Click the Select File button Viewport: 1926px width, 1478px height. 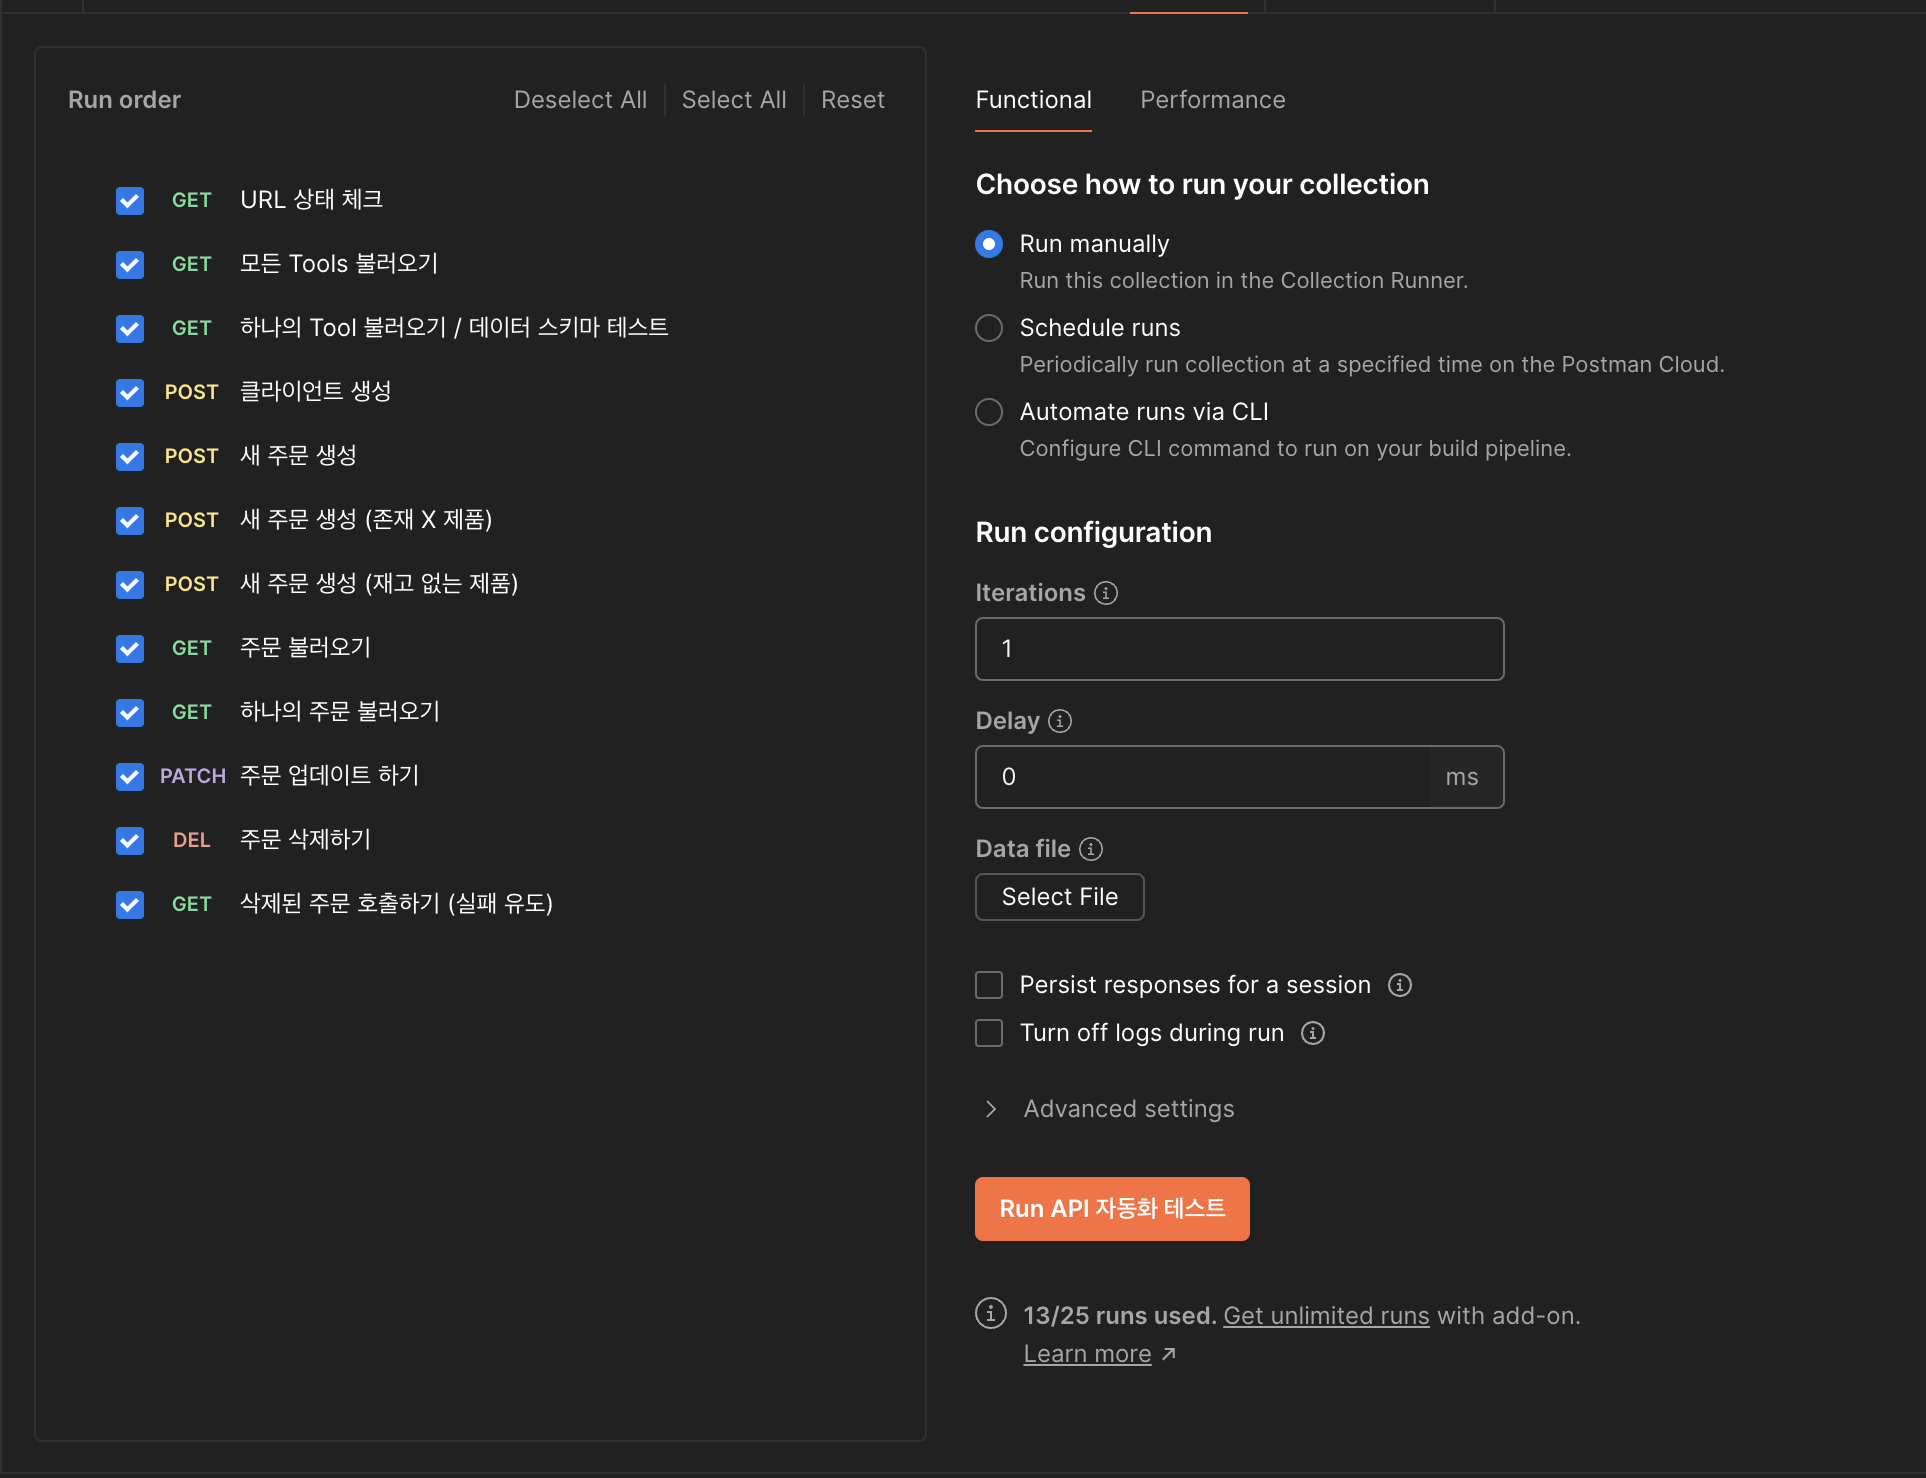1059,897
